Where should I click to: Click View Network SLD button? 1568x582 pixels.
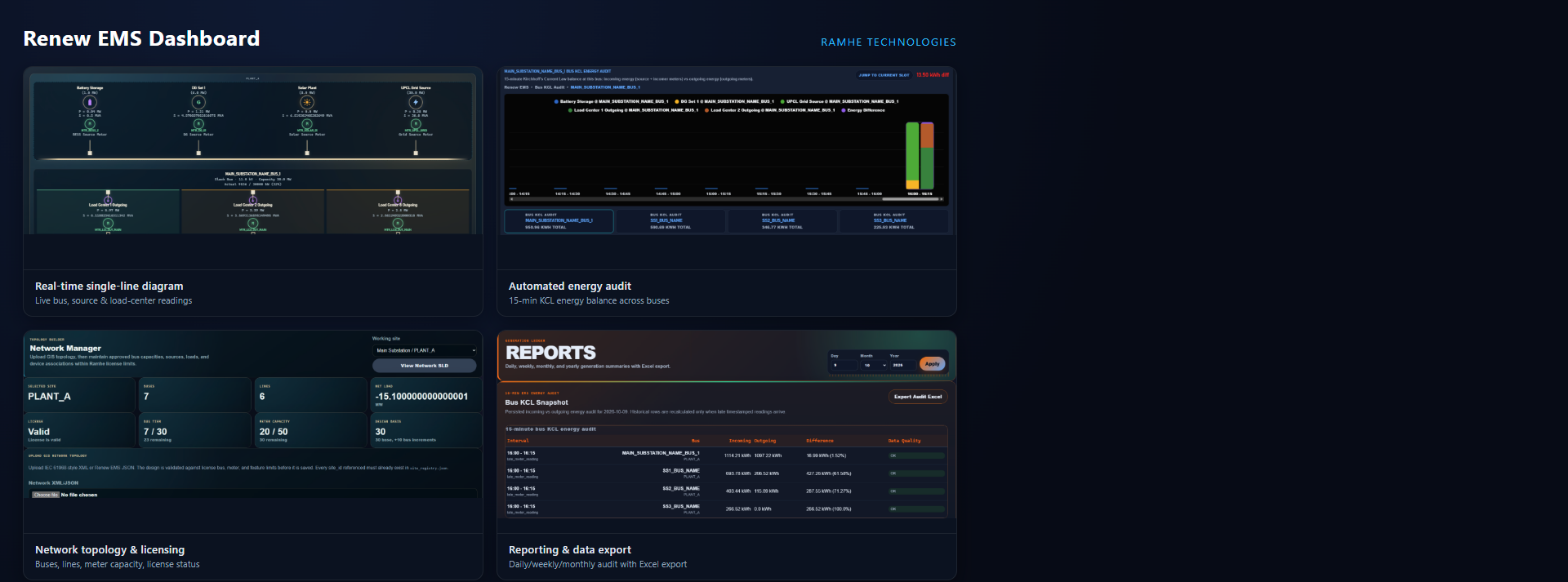(424, 366)
